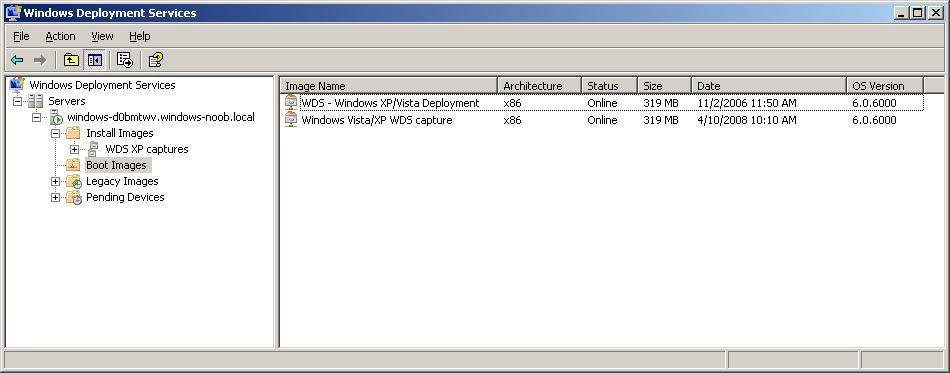Click the Legacy Images folder icon
The image size is (950, 373).
point(74,181)
